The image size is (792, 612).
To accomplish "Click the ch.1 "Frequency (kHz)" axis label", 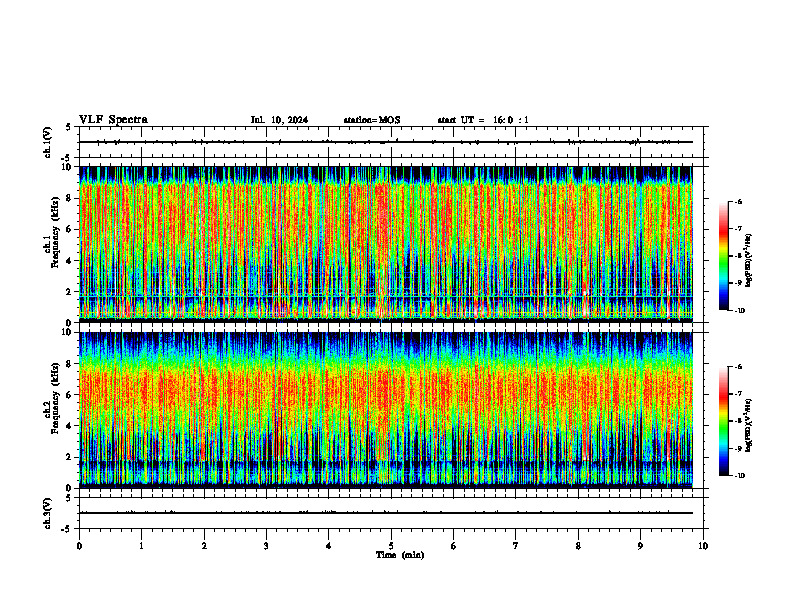I will (x=55, y=232).
